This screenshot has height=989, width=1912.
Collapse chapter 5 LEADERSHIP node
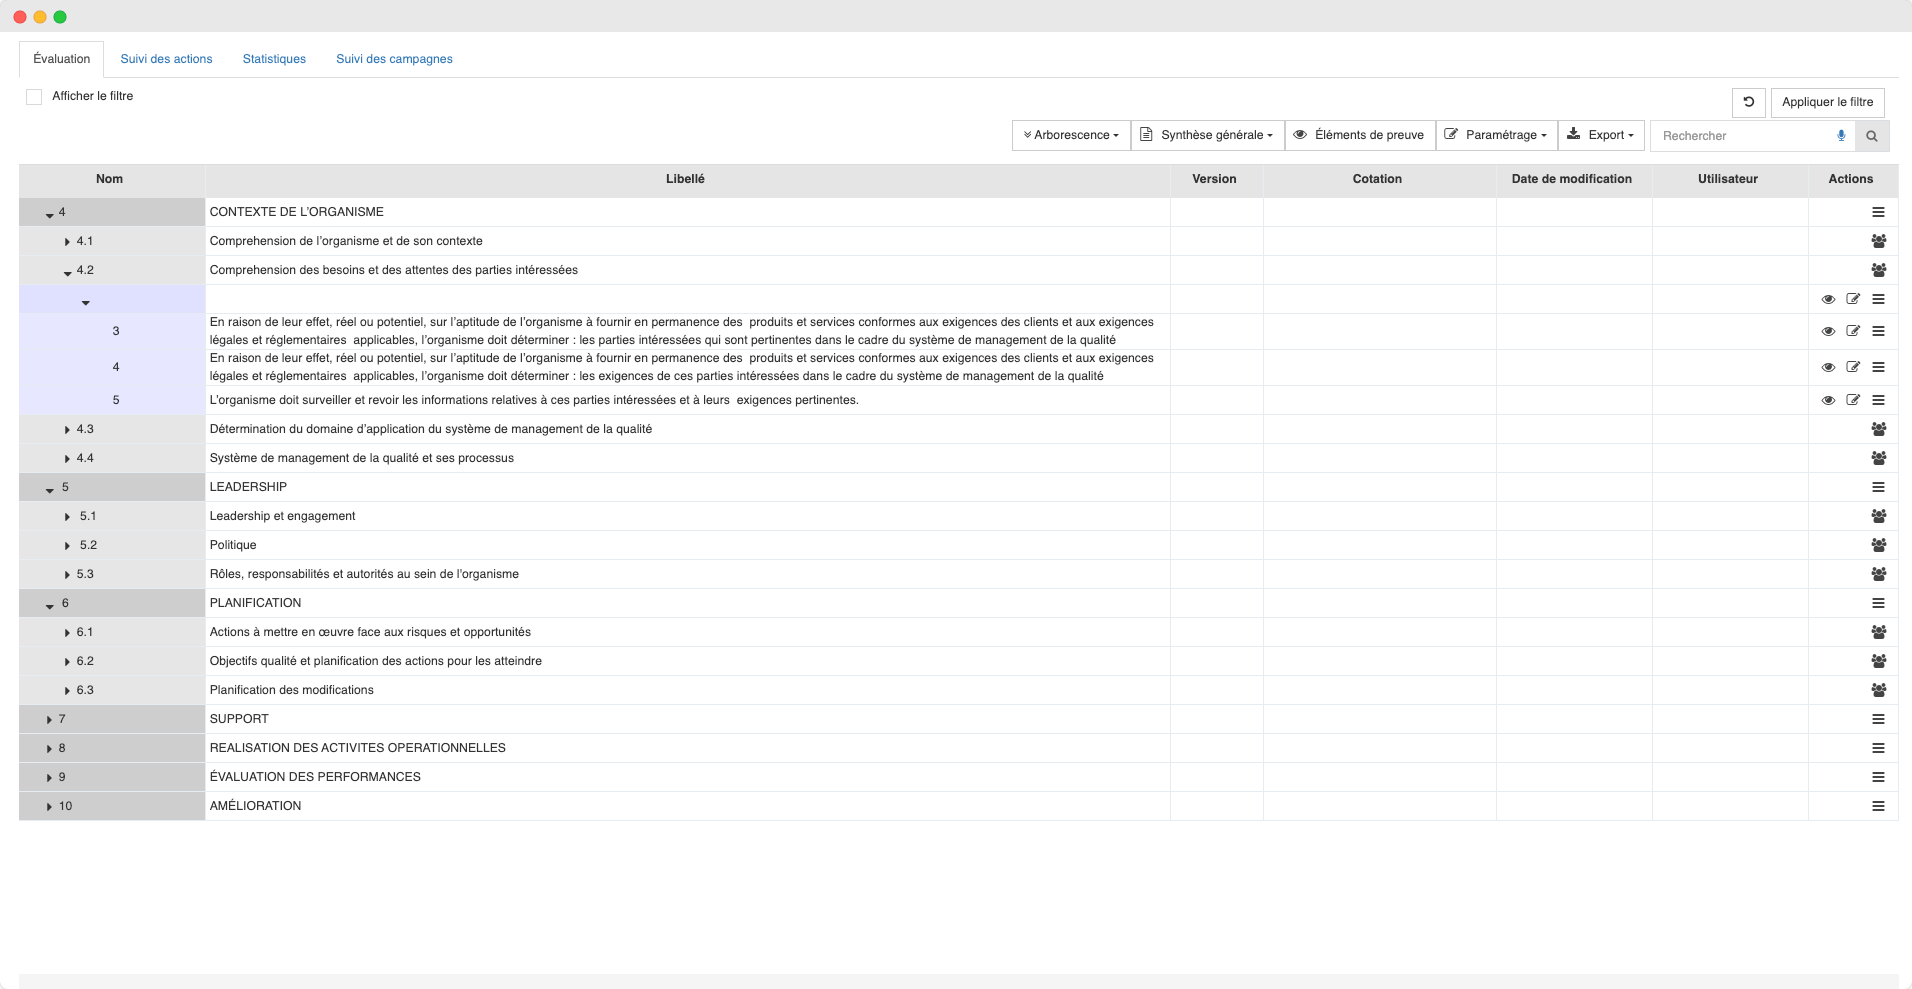[x=49, y=489]
